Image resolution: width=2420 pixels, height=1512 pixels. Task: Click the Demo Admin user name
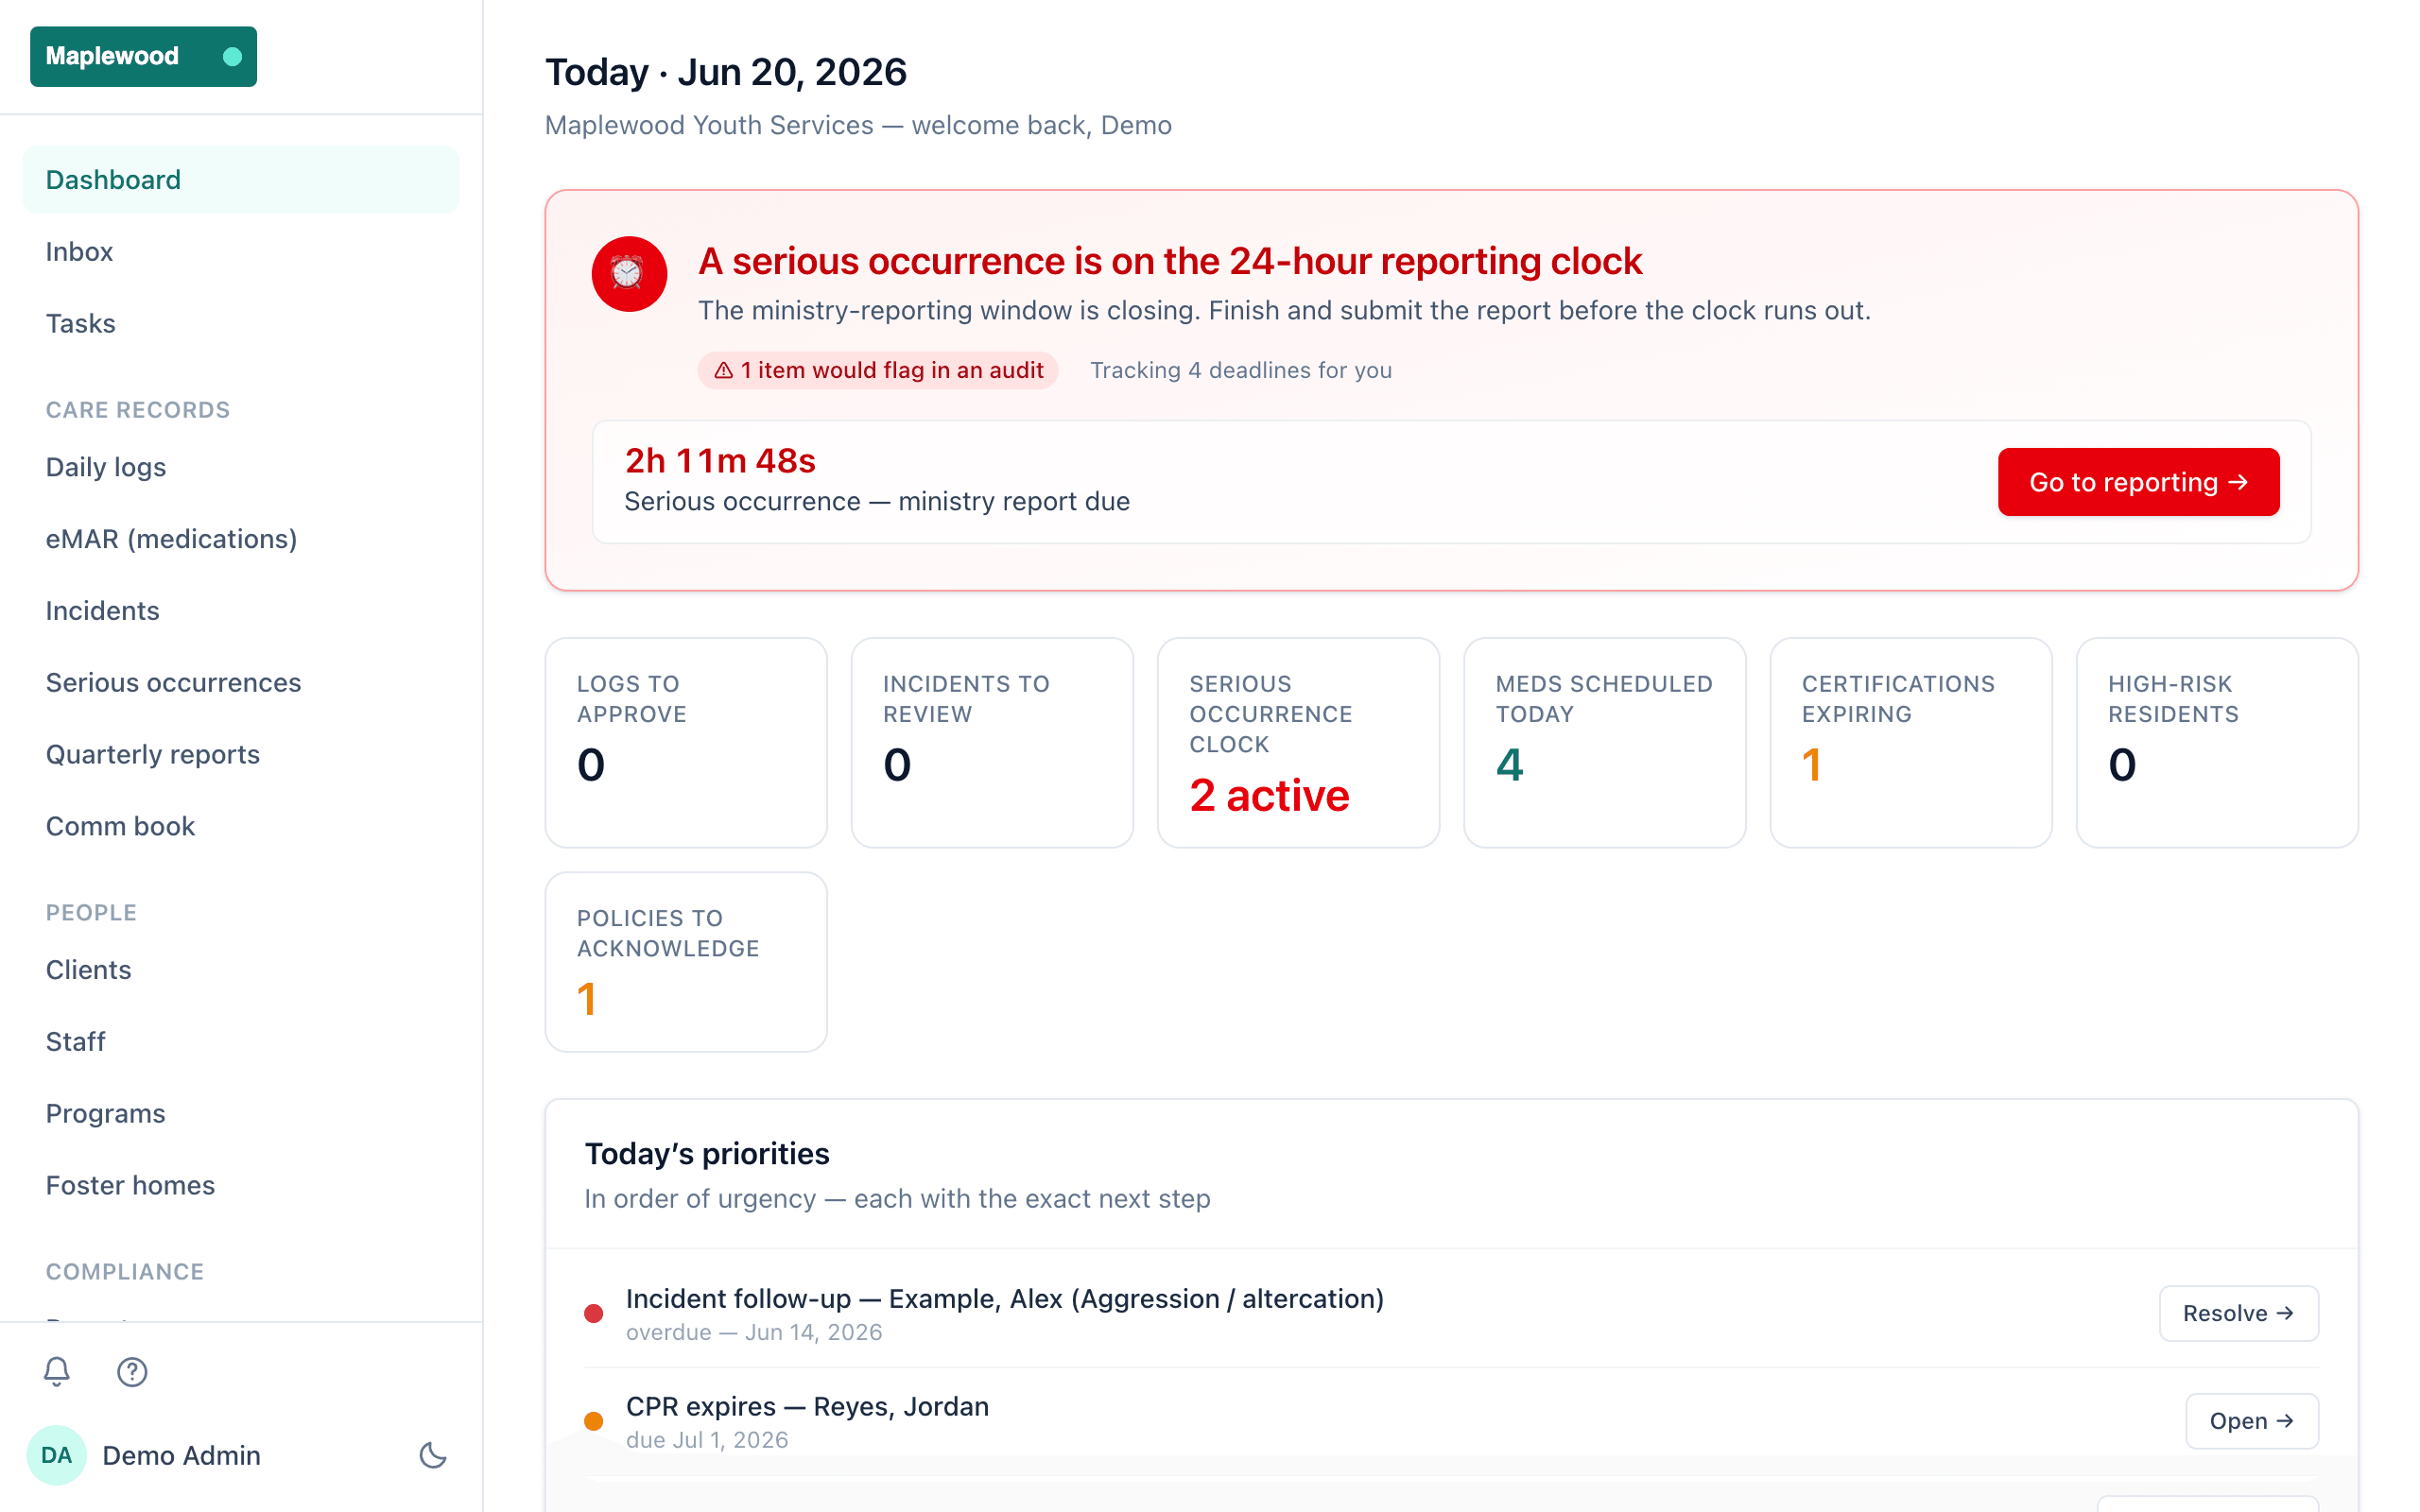tap(181, 1455)
